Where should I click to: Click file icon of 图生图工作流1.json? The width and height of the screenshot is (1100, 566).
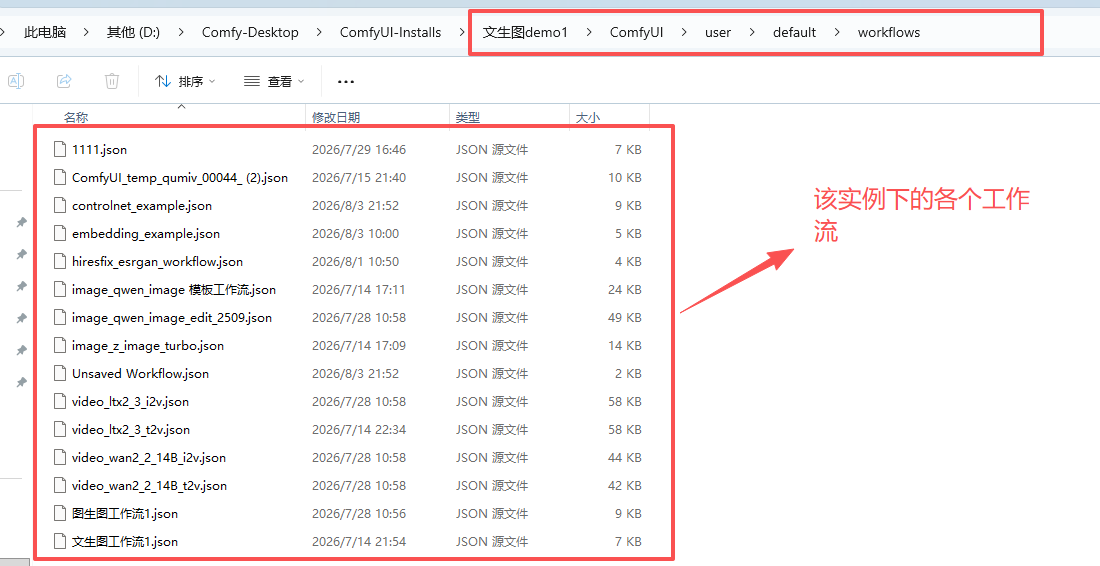[60, 514]
